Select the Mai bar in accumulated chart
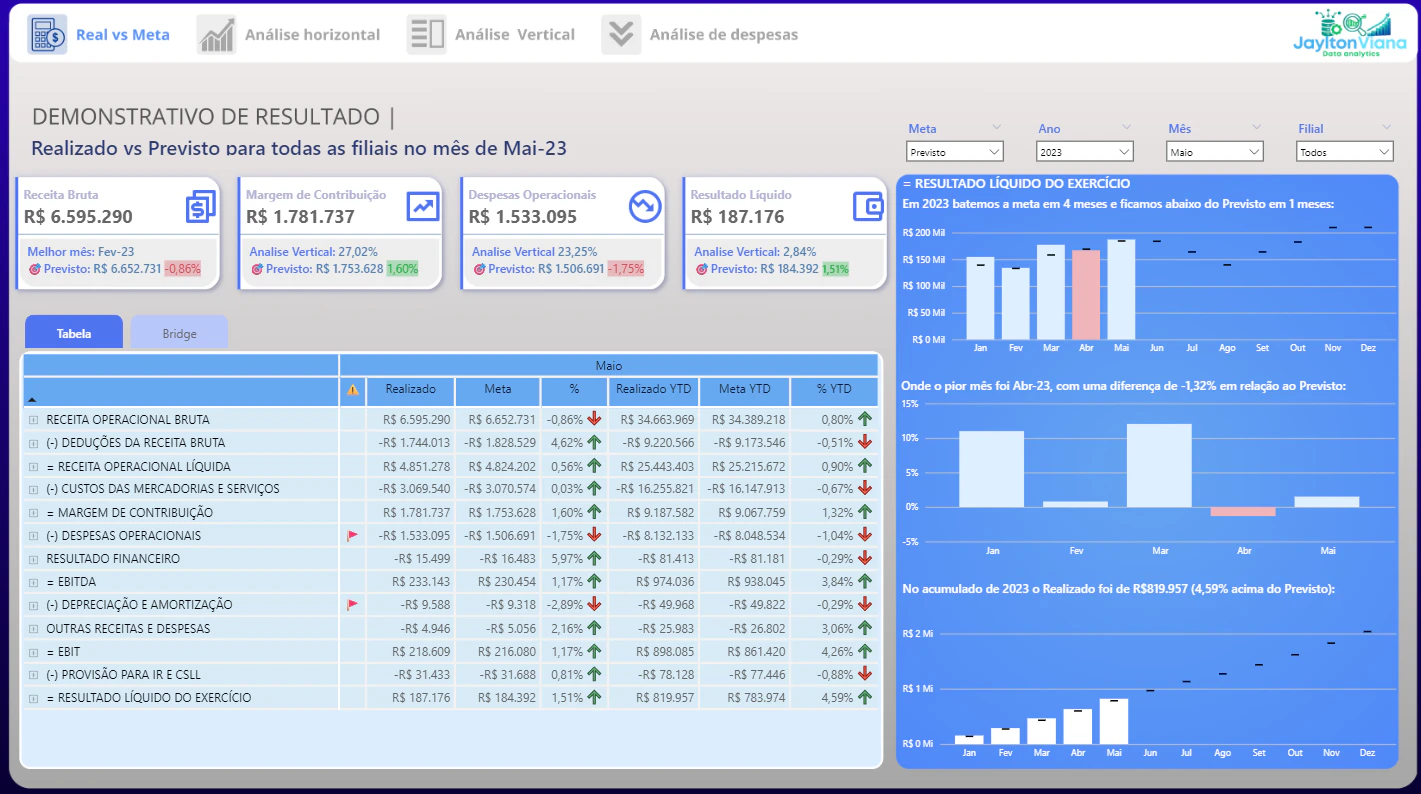The image size is (1421, 794). point(1113,721)
